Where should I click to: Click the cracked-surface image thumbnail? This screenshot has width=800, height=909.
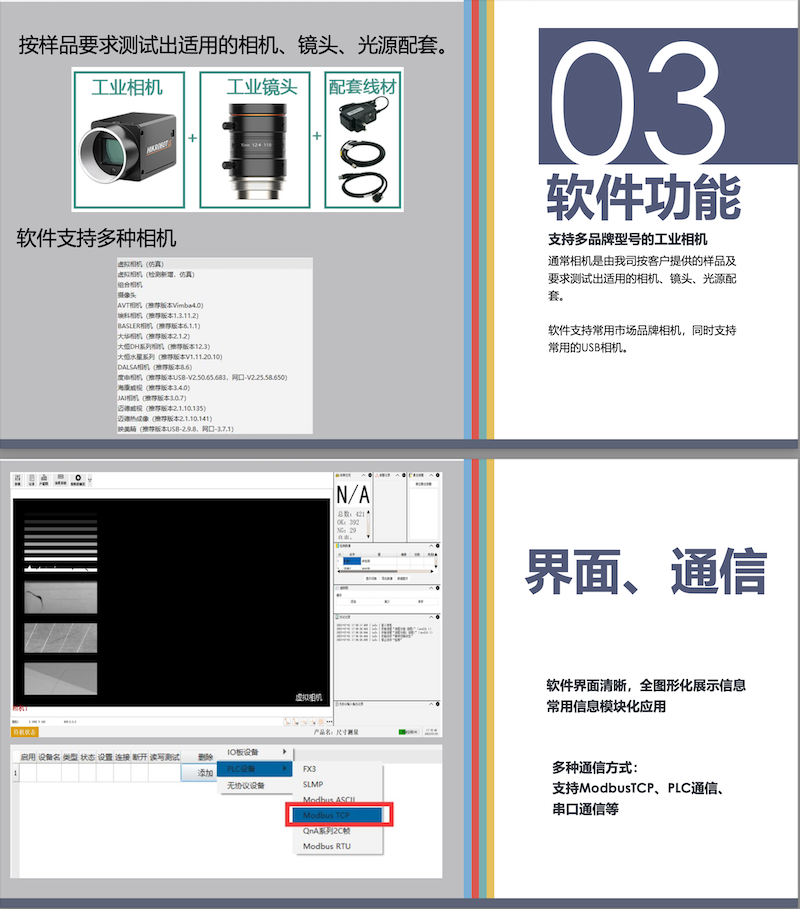61,598
